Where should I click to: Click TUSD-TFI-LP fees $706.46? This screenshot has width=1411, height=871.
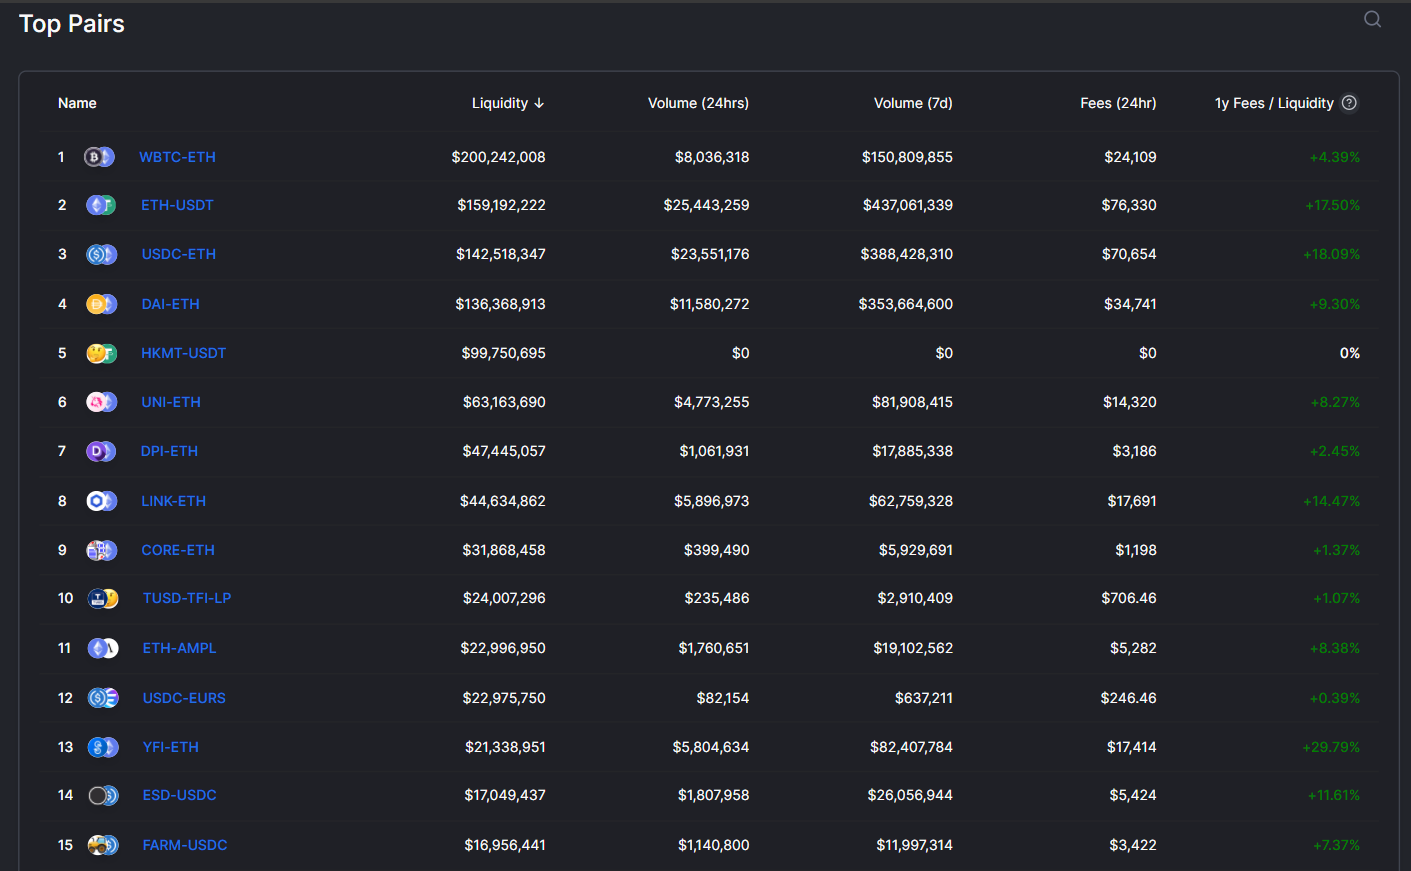tap(1129, 598)
